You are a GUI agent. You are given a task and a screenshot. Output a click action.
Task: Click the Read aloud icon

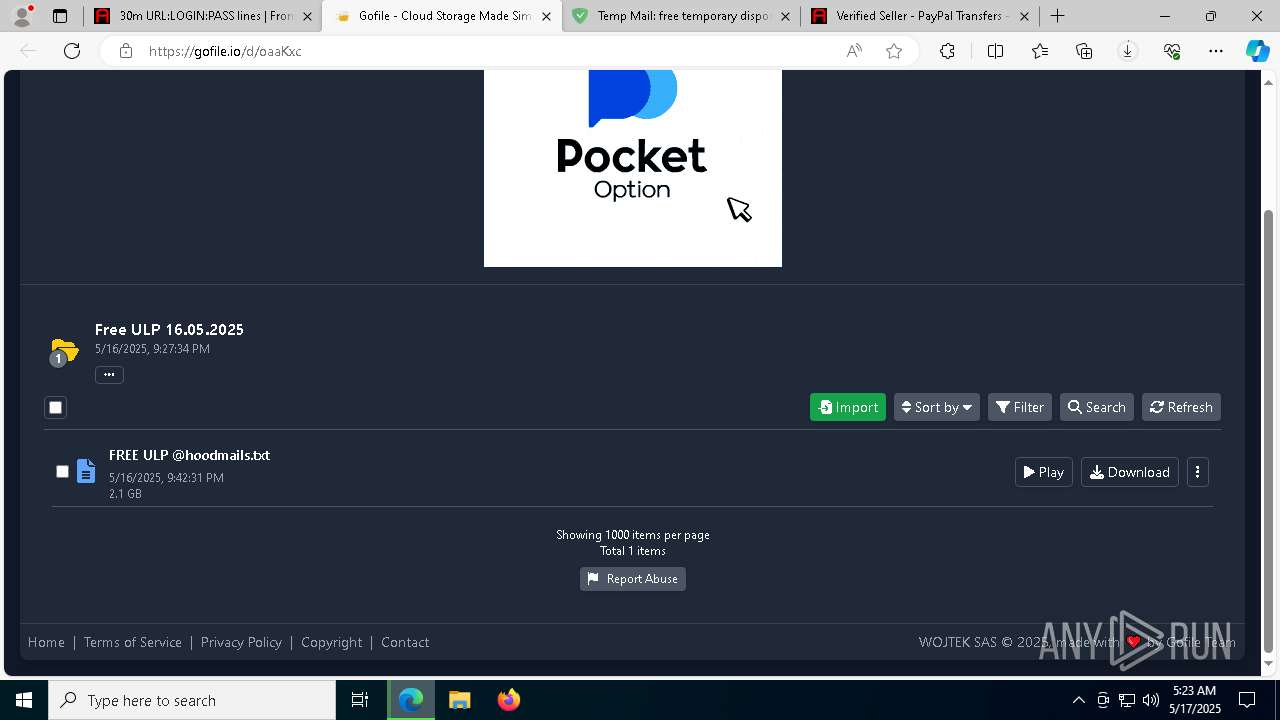click(x=854, y=51)
